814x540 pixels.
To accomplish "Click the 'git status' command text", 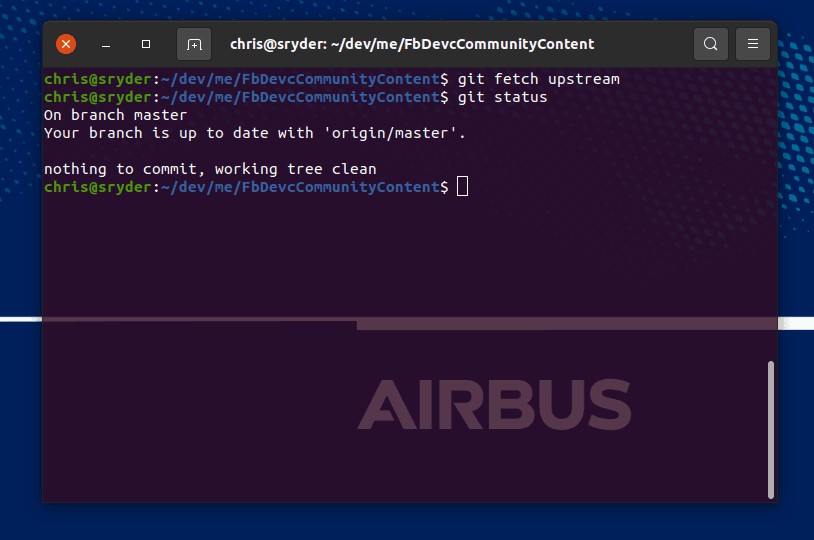I will 502,97.
